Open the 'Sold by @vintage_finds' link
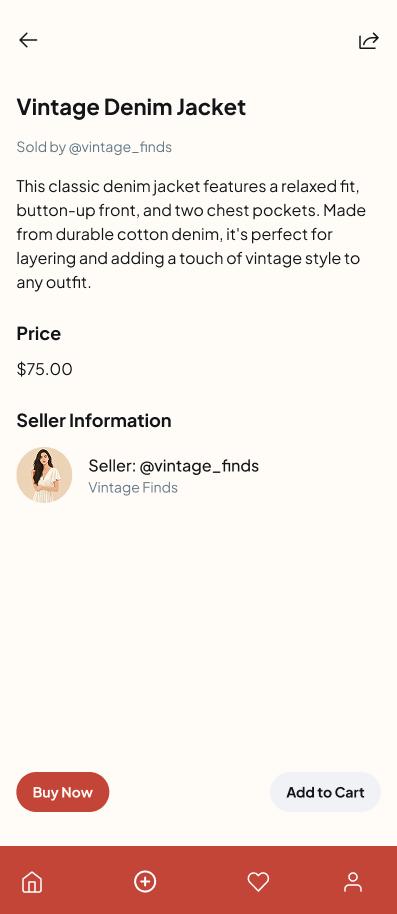 94,147
